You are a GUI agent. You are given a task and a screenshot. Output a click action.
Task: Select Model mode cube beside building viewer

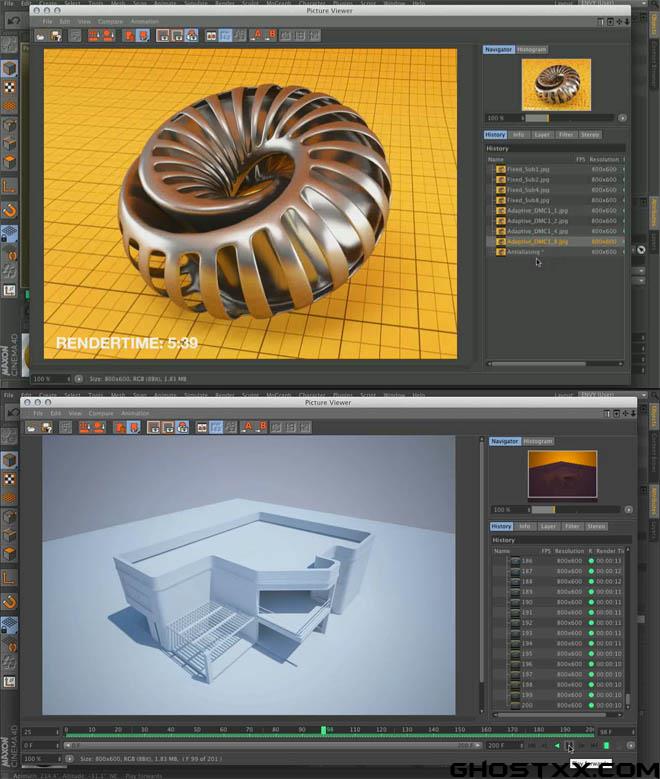tap(9, 460)
